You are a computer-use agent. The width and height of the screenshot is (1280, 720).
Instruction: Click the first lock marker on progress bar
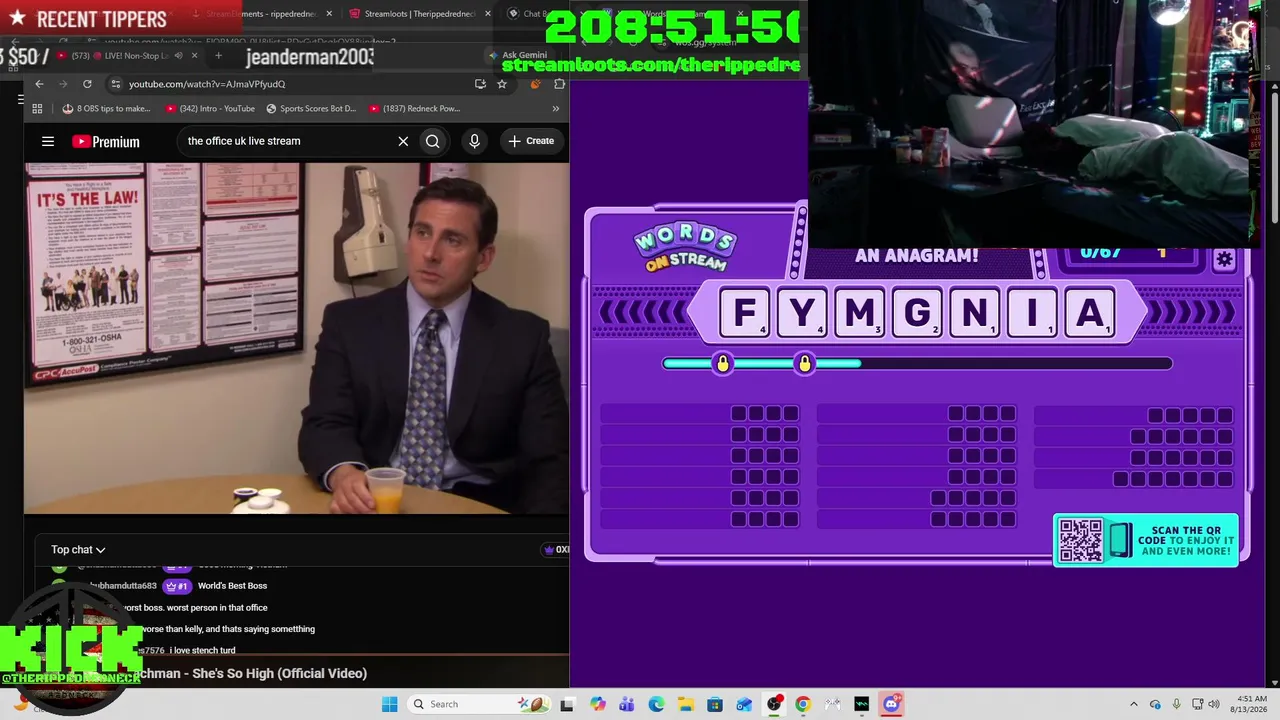723,363
